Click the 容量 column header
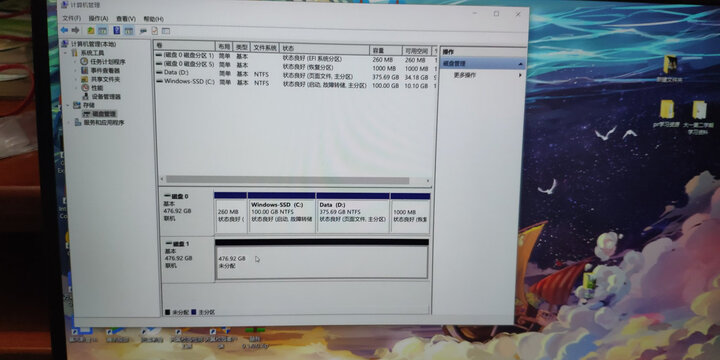 [386, 51]
